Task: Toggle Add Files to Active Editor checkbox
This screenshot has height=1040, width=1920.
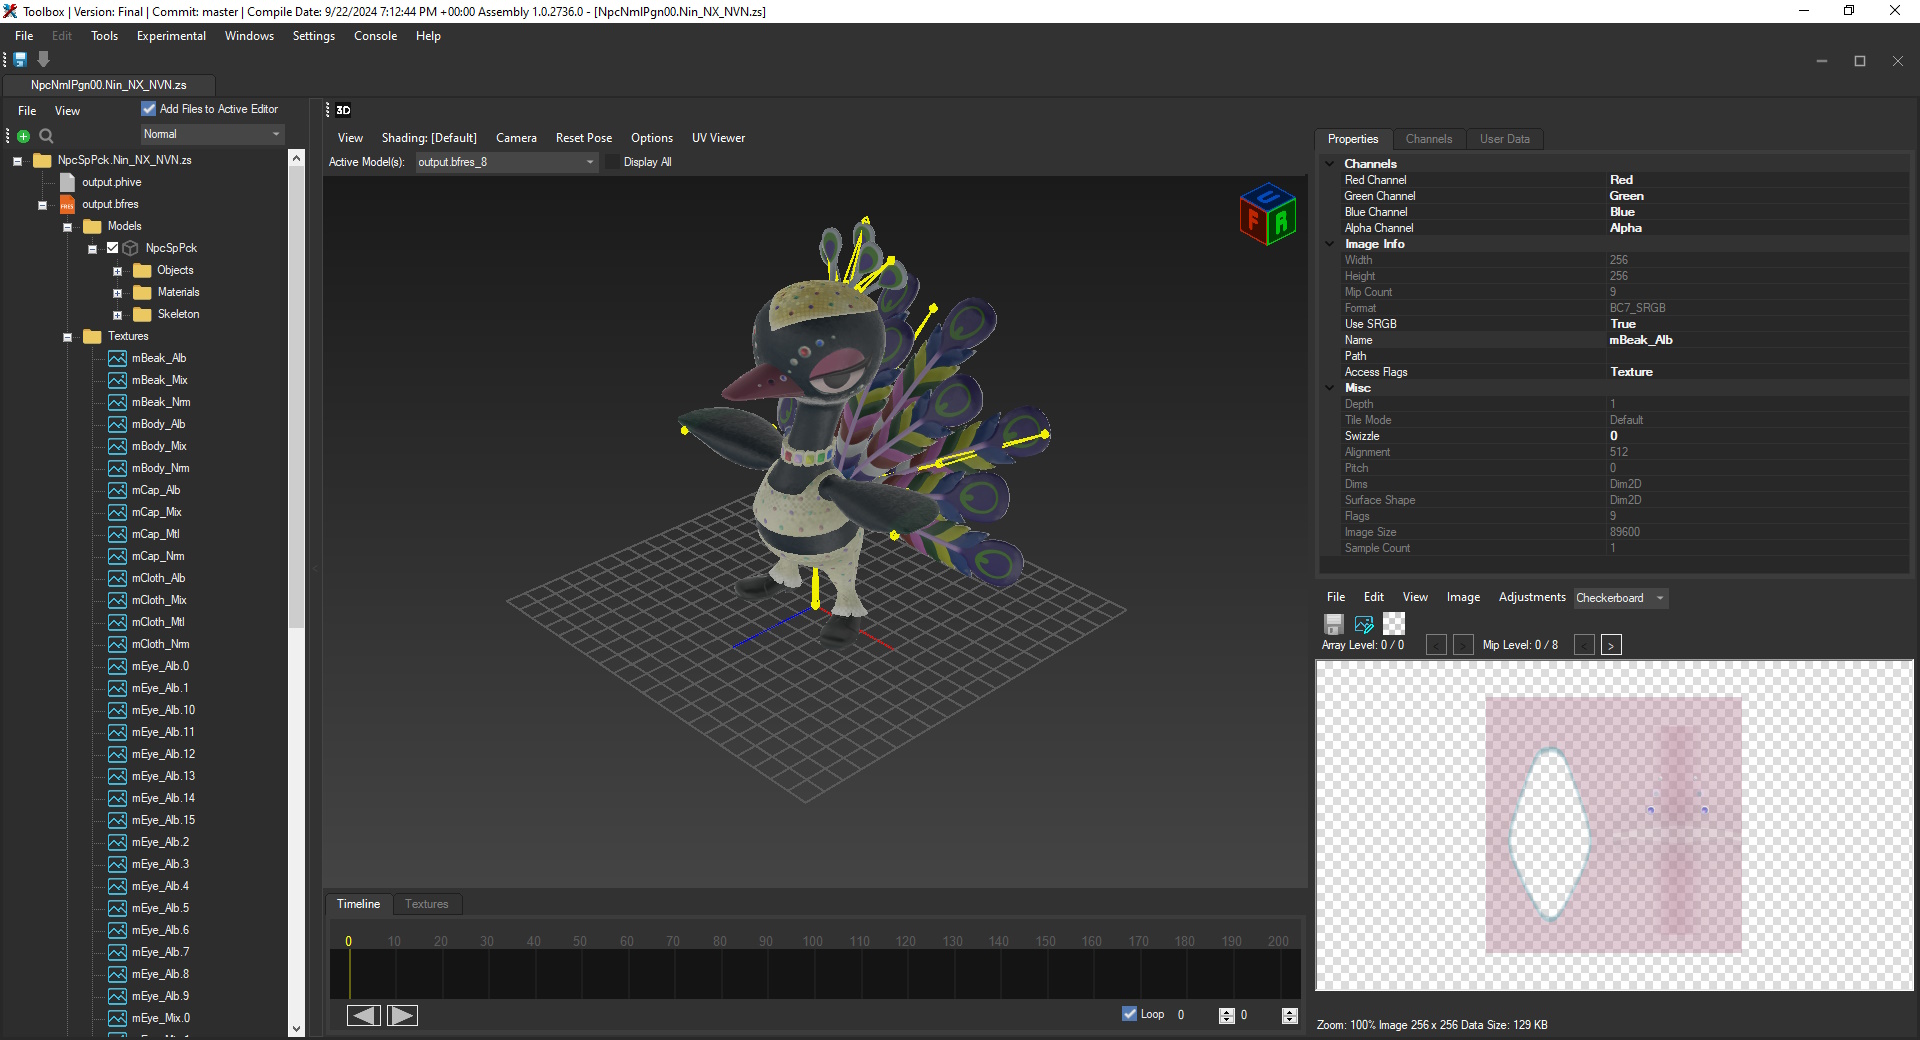Action: [x=149, y=109]
